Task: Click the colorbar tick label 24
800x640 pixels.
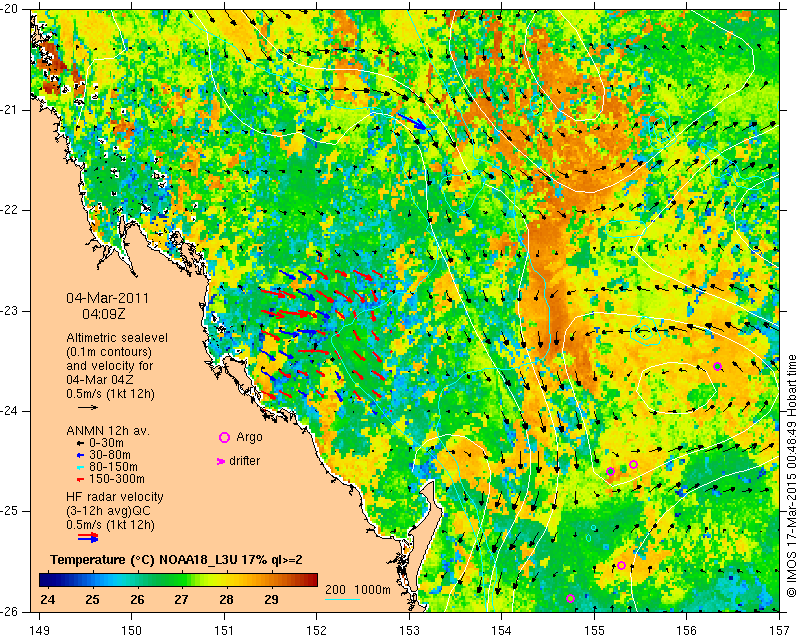Action: click(47, 599)
